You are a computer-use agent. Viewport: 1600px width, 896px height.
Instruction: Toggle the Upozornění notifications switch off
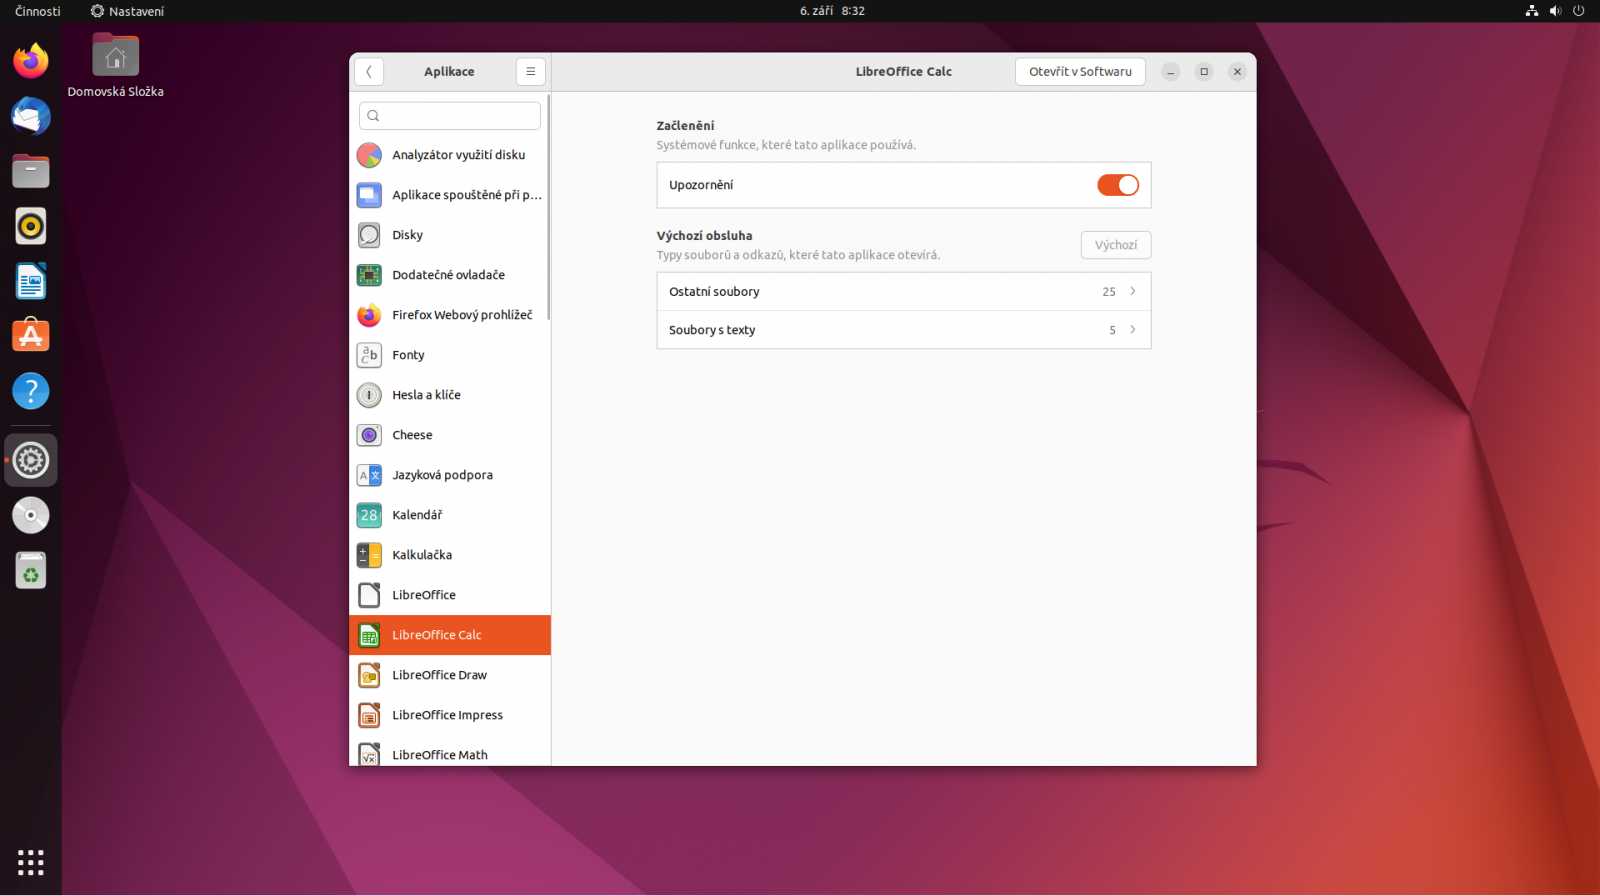point(1118,185)
